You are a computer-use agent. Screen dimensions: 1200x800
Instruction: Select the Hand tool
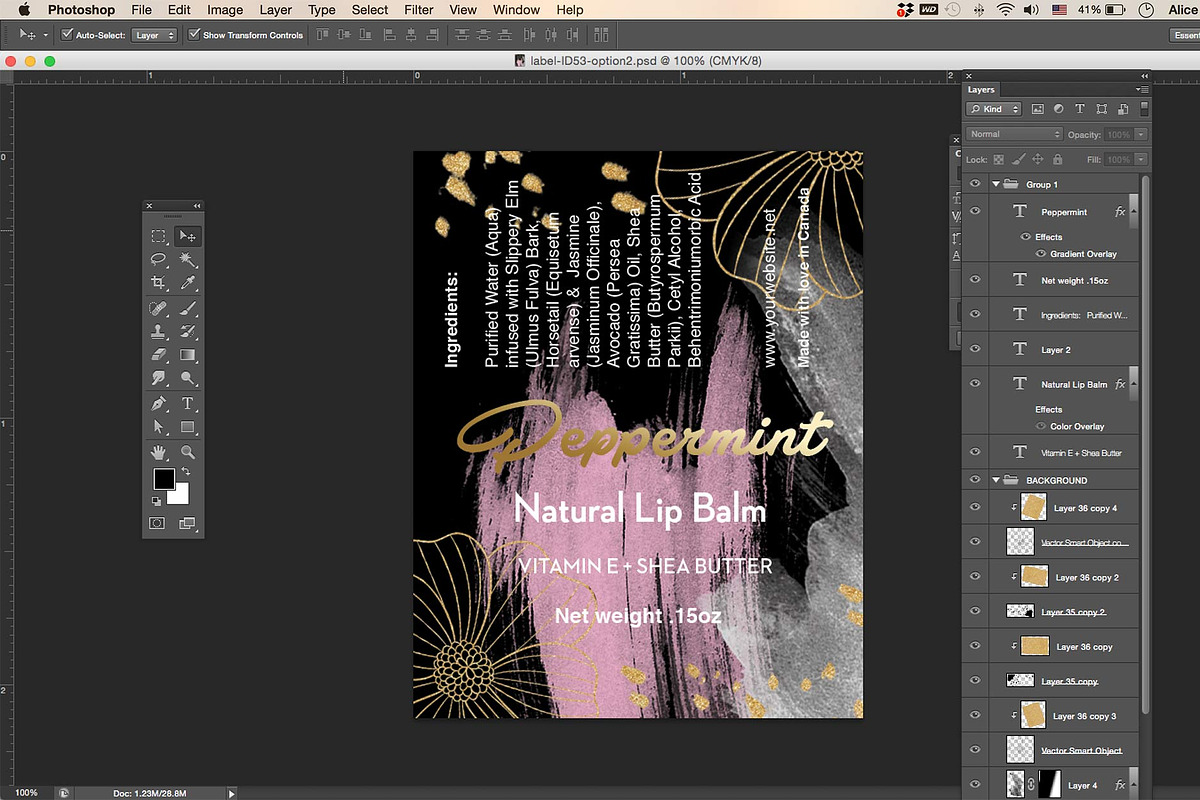pos(158,452)
